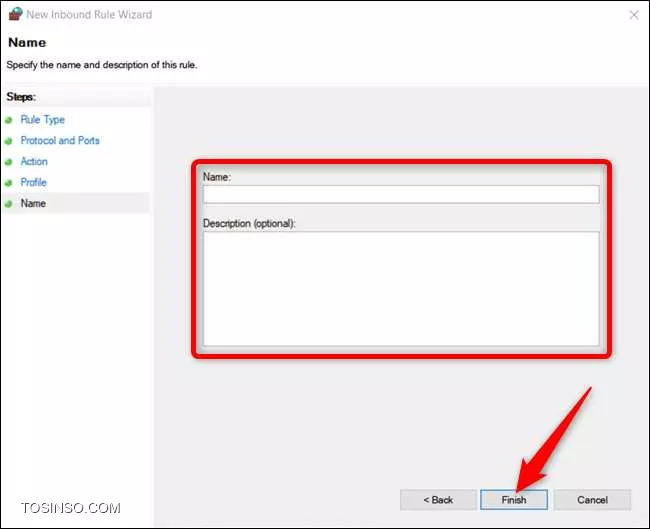650x529 pixels.
Task: Click the green bullet beside Protocol and Ports
Action: (x=8, y=141)
